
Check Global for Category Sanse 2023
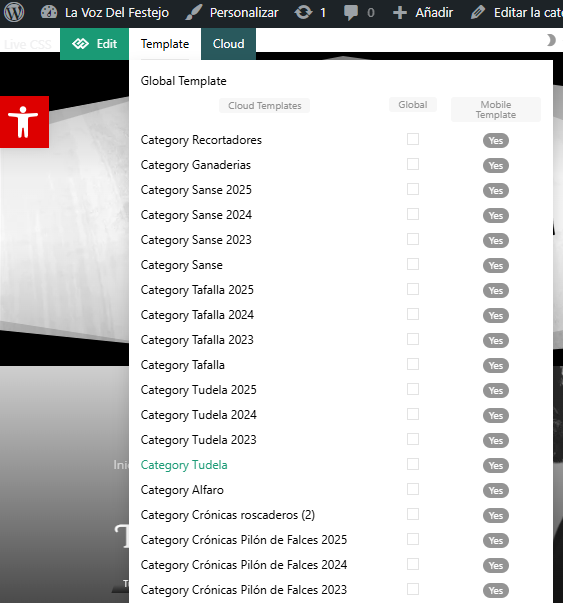point(413,239)
